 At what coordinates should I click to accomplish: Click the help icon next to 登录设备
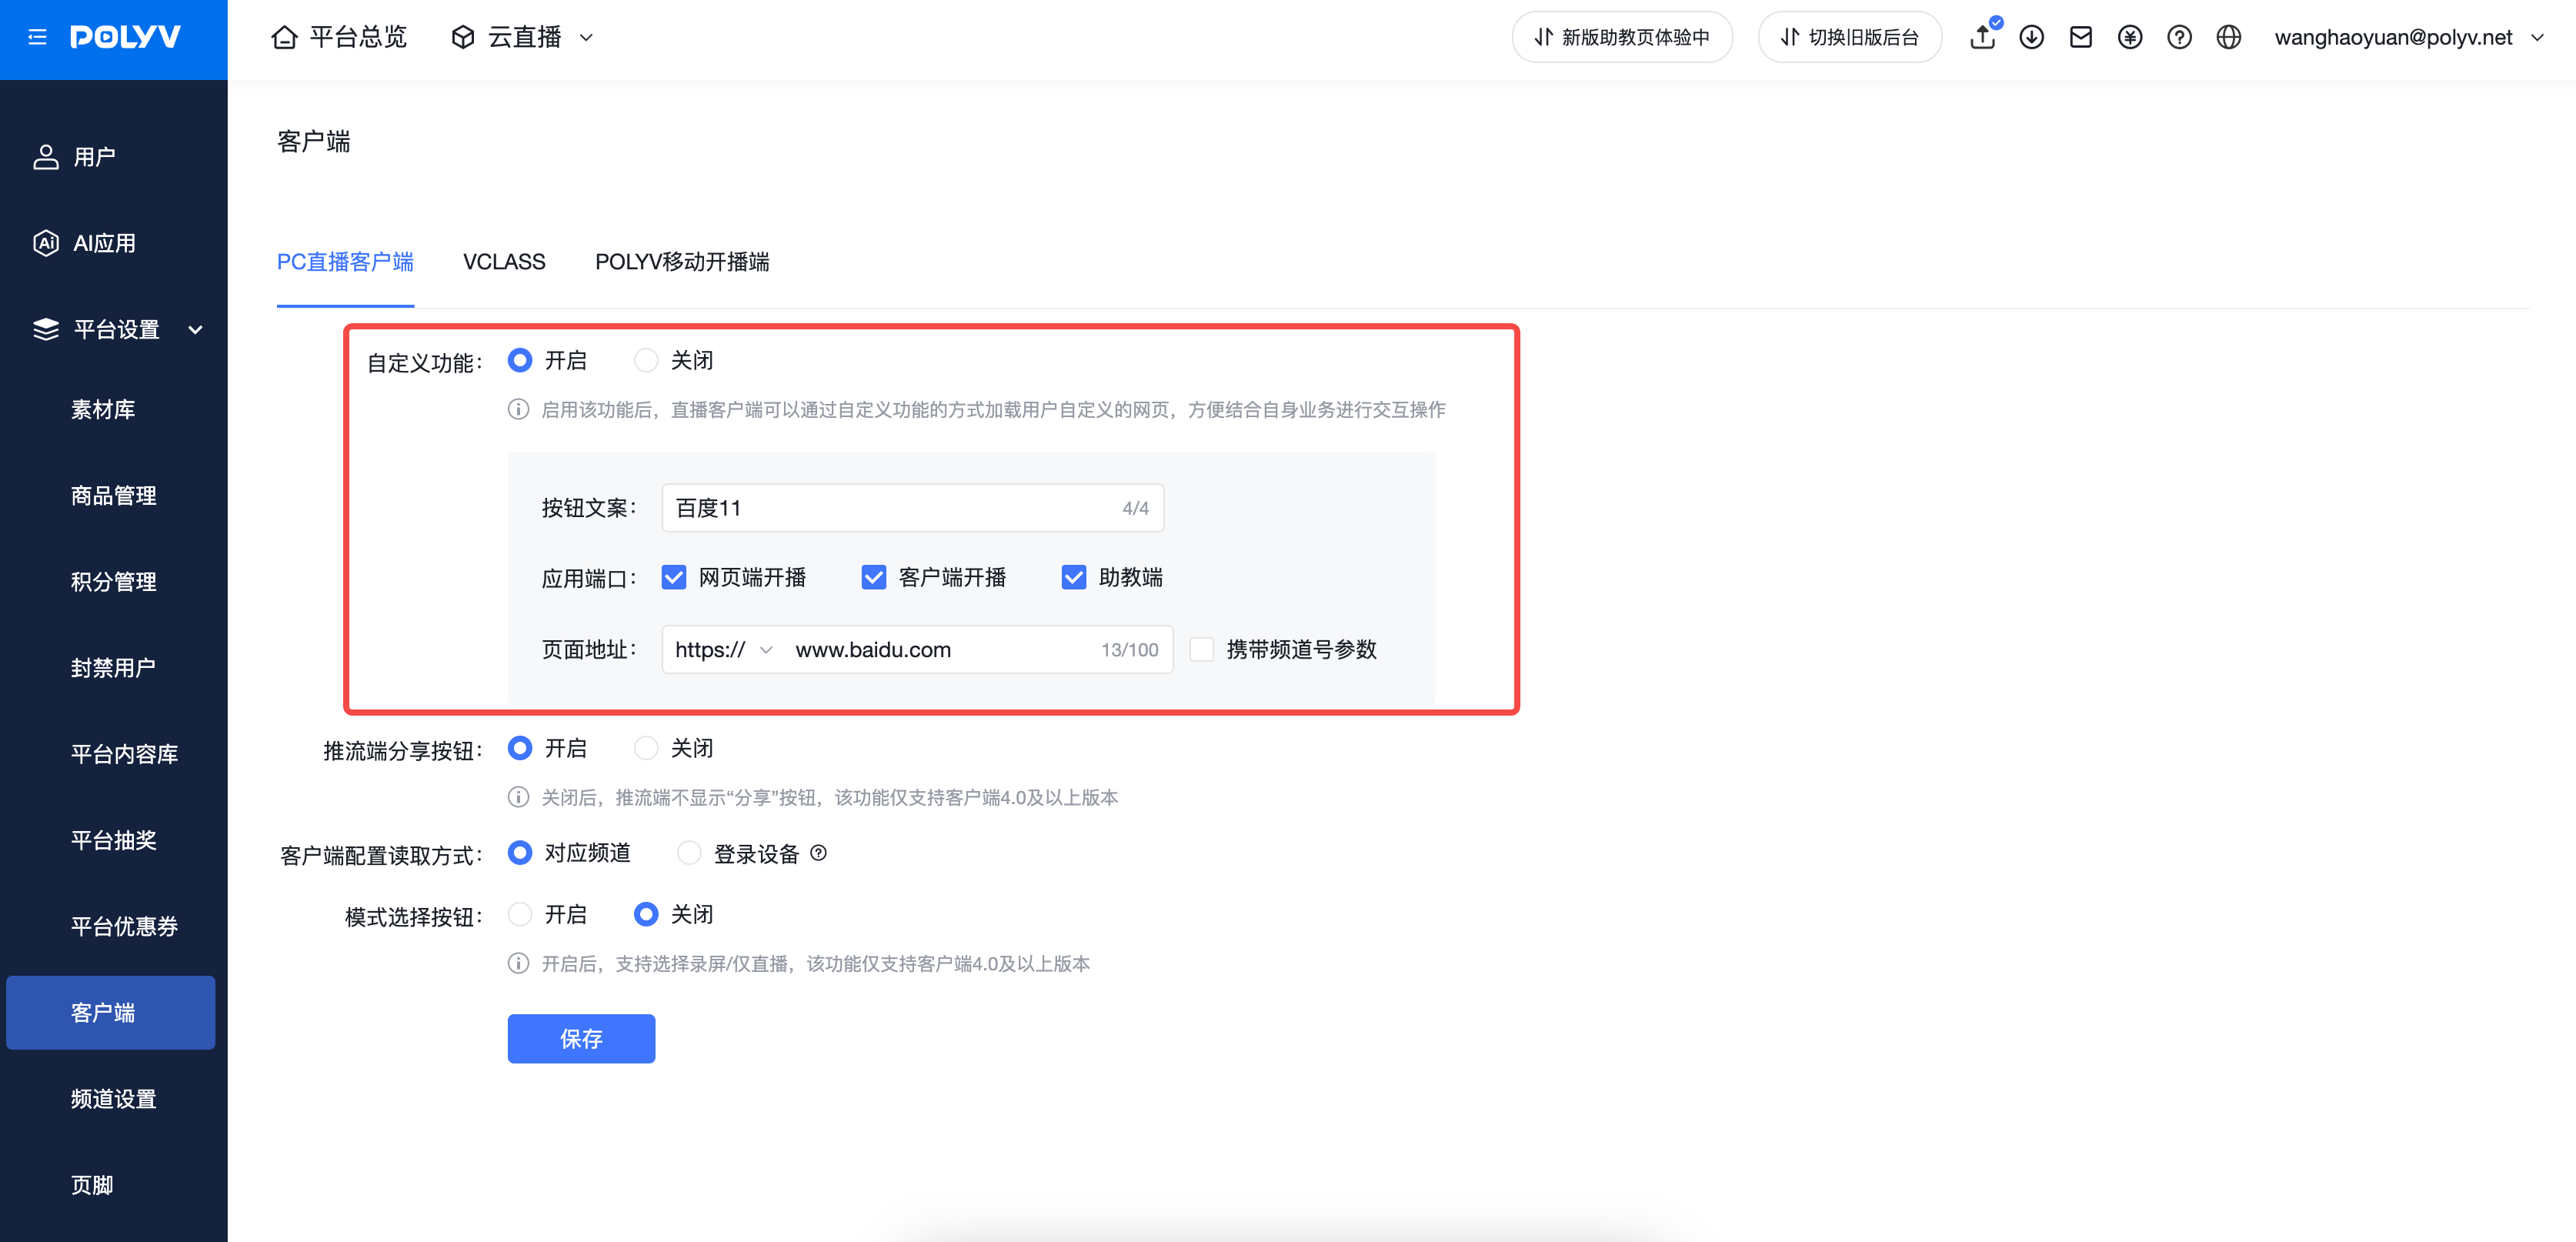(x=818, y=853)
